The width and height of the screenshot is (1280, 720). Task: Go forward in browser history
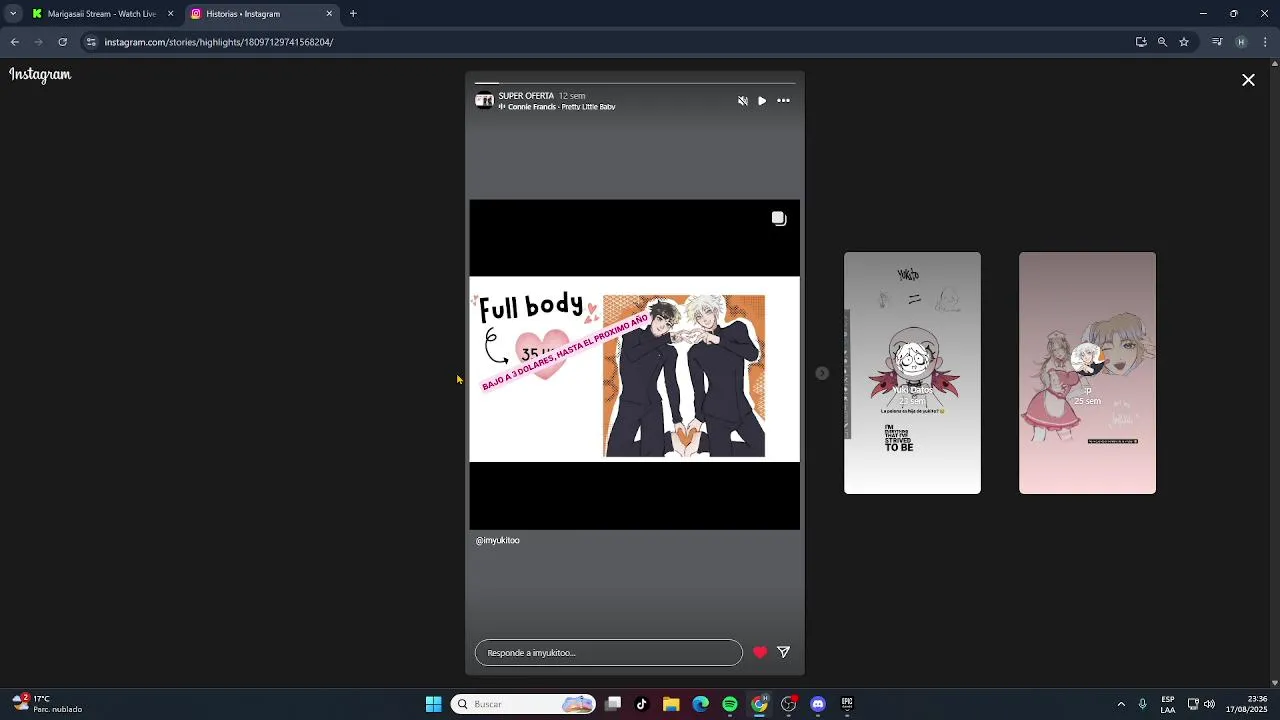tap(39, 42)
